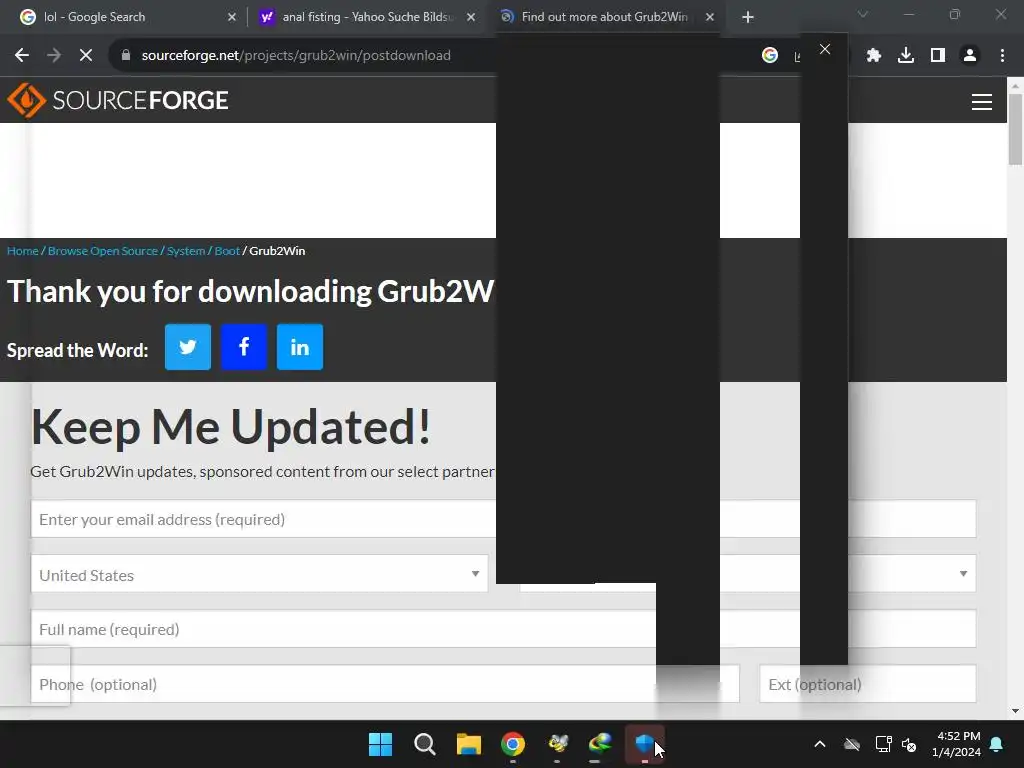
Task: Open the Windows Start menu
Action: click(380, 744)
